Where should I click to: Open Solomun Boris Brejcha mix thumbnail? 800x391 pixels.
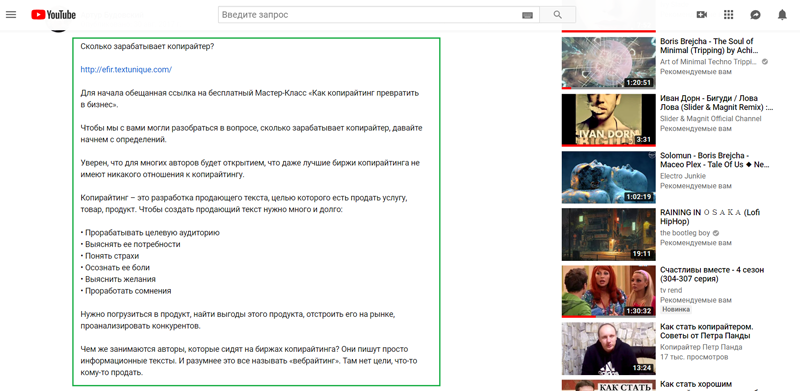click(608, 177)
